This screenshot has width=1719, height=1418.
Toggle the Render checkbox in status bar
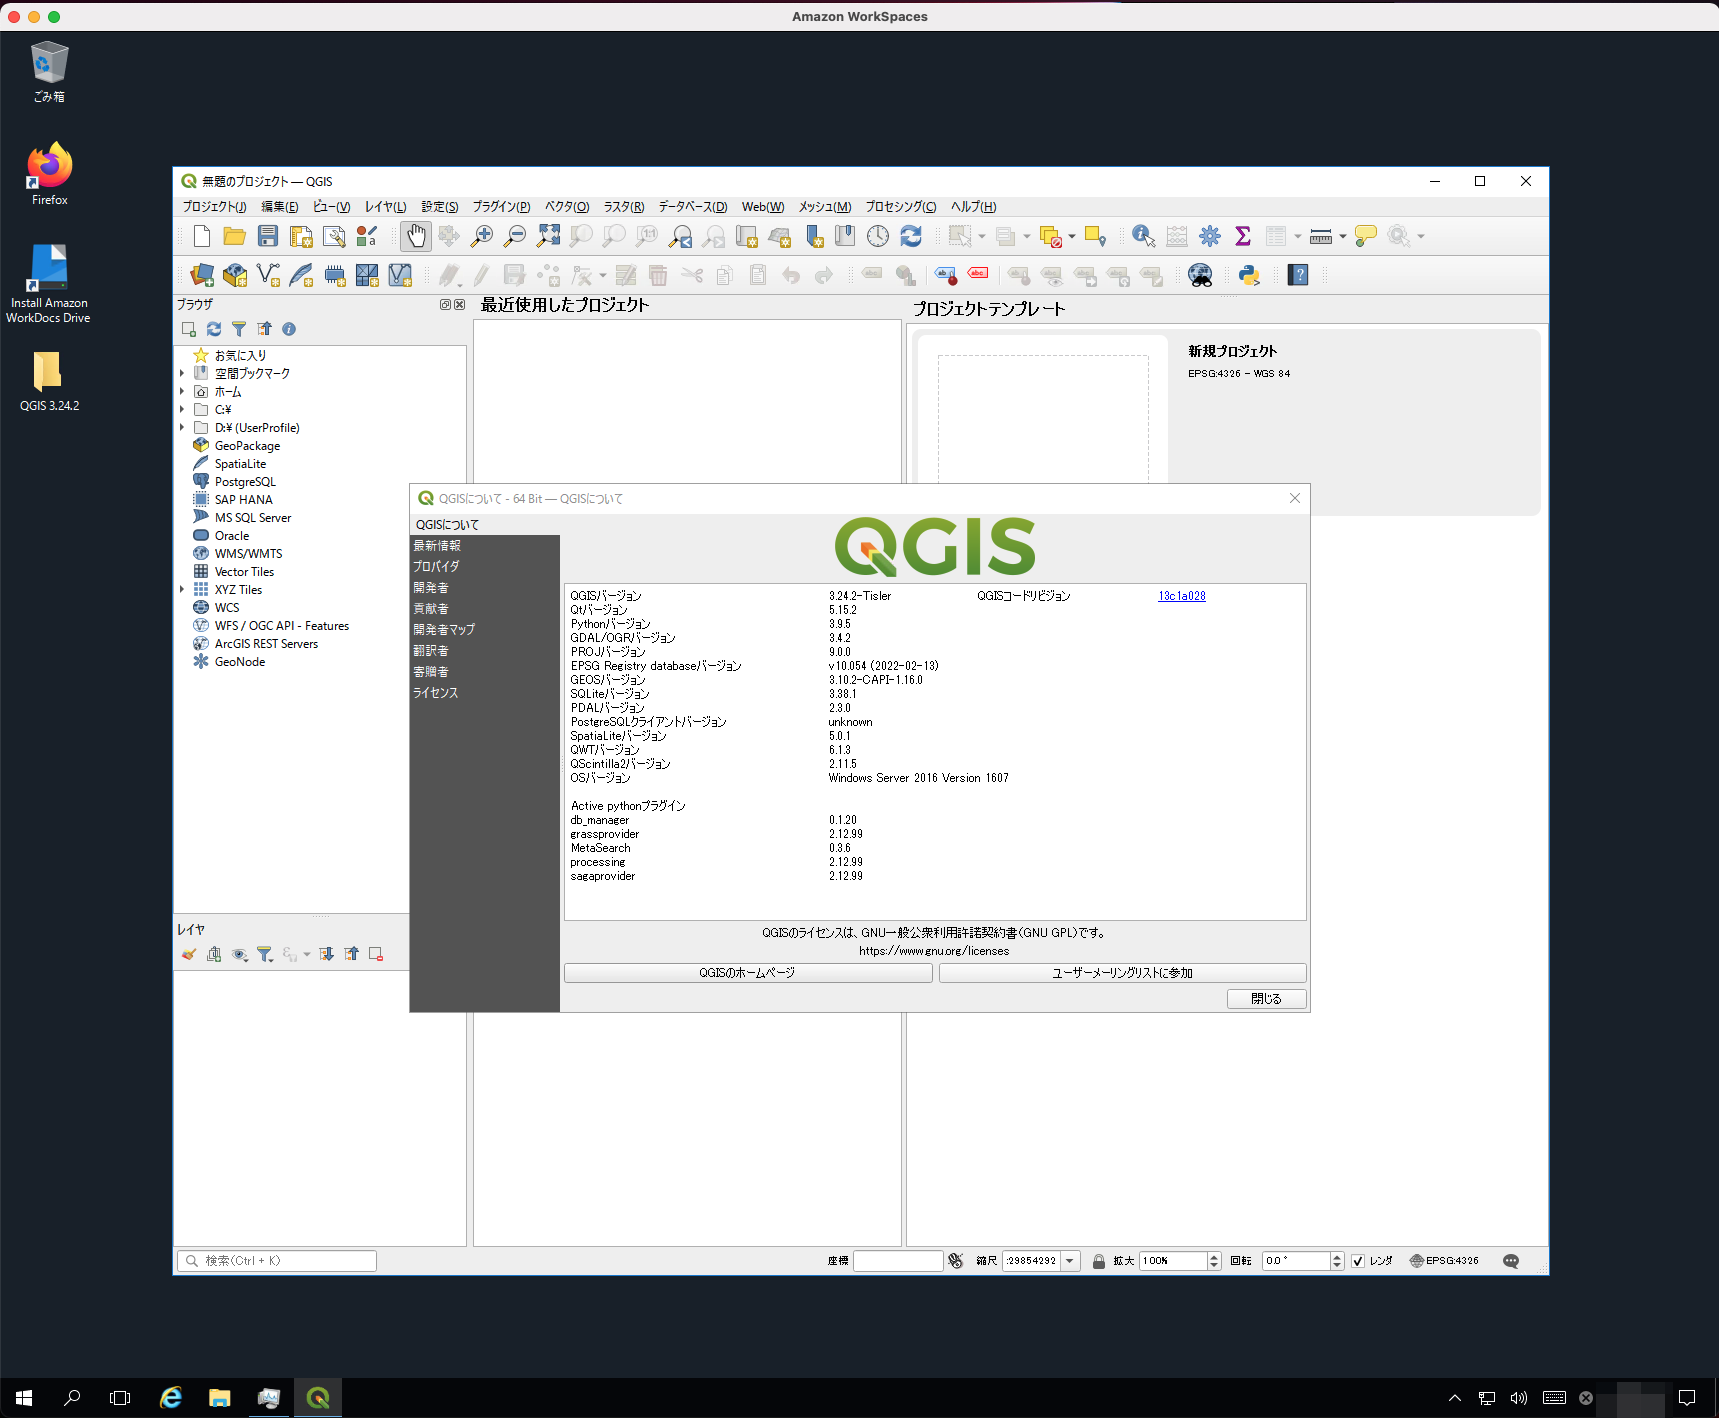tap(1358, 1261)
